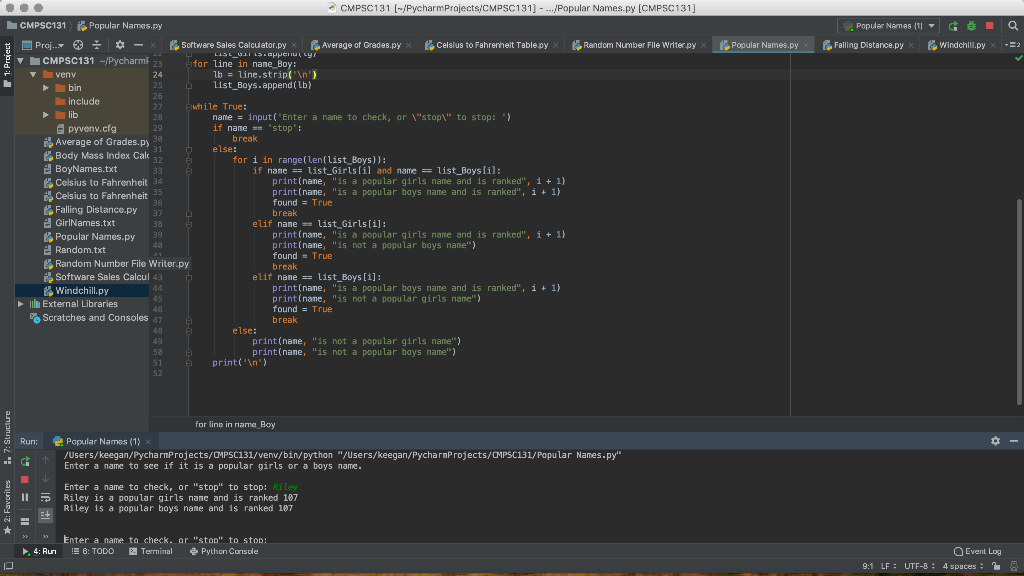
Task: Expand External Libraries node
Action: pyautogui.click(x=20, y=304)
